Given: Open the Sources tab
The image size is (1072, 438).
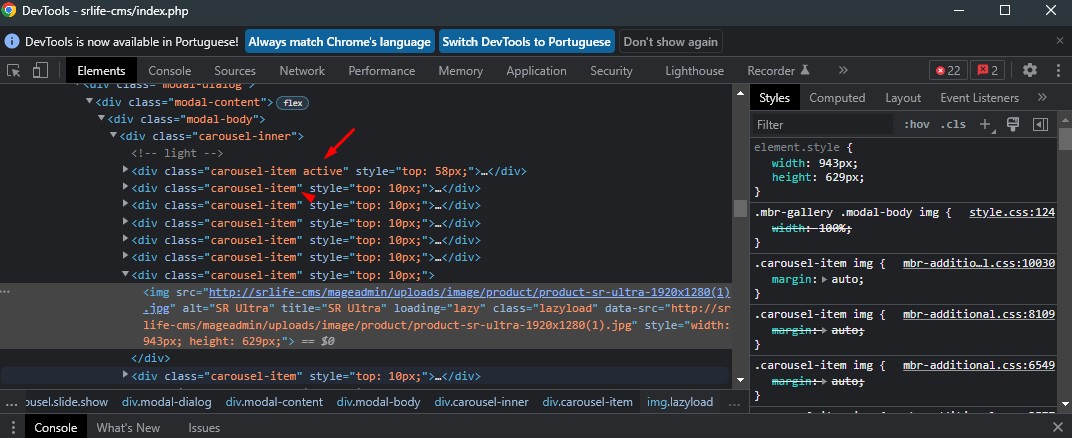Looking at the screenshot, I should [x=234, y=70].
